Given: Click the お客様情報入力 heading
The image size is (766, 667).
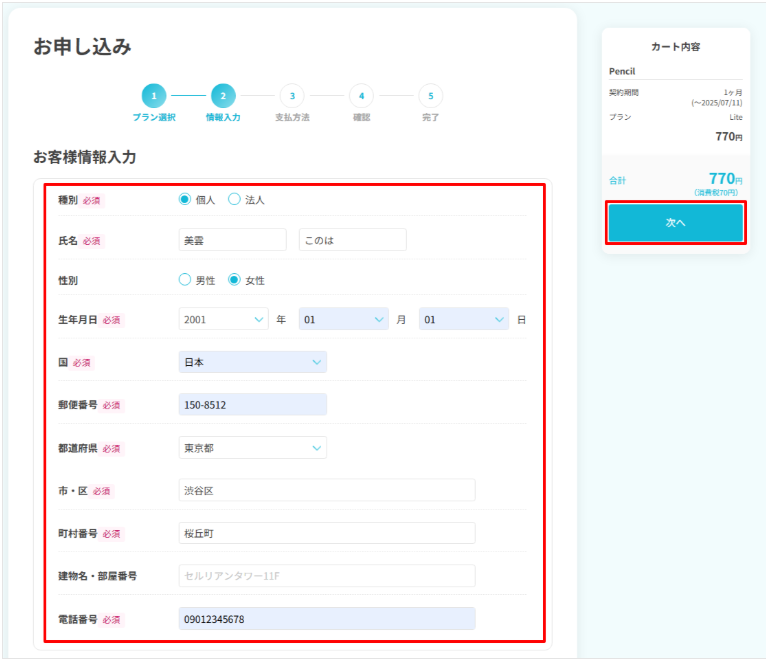Looking at the screenshot, I should pos(85,157).
